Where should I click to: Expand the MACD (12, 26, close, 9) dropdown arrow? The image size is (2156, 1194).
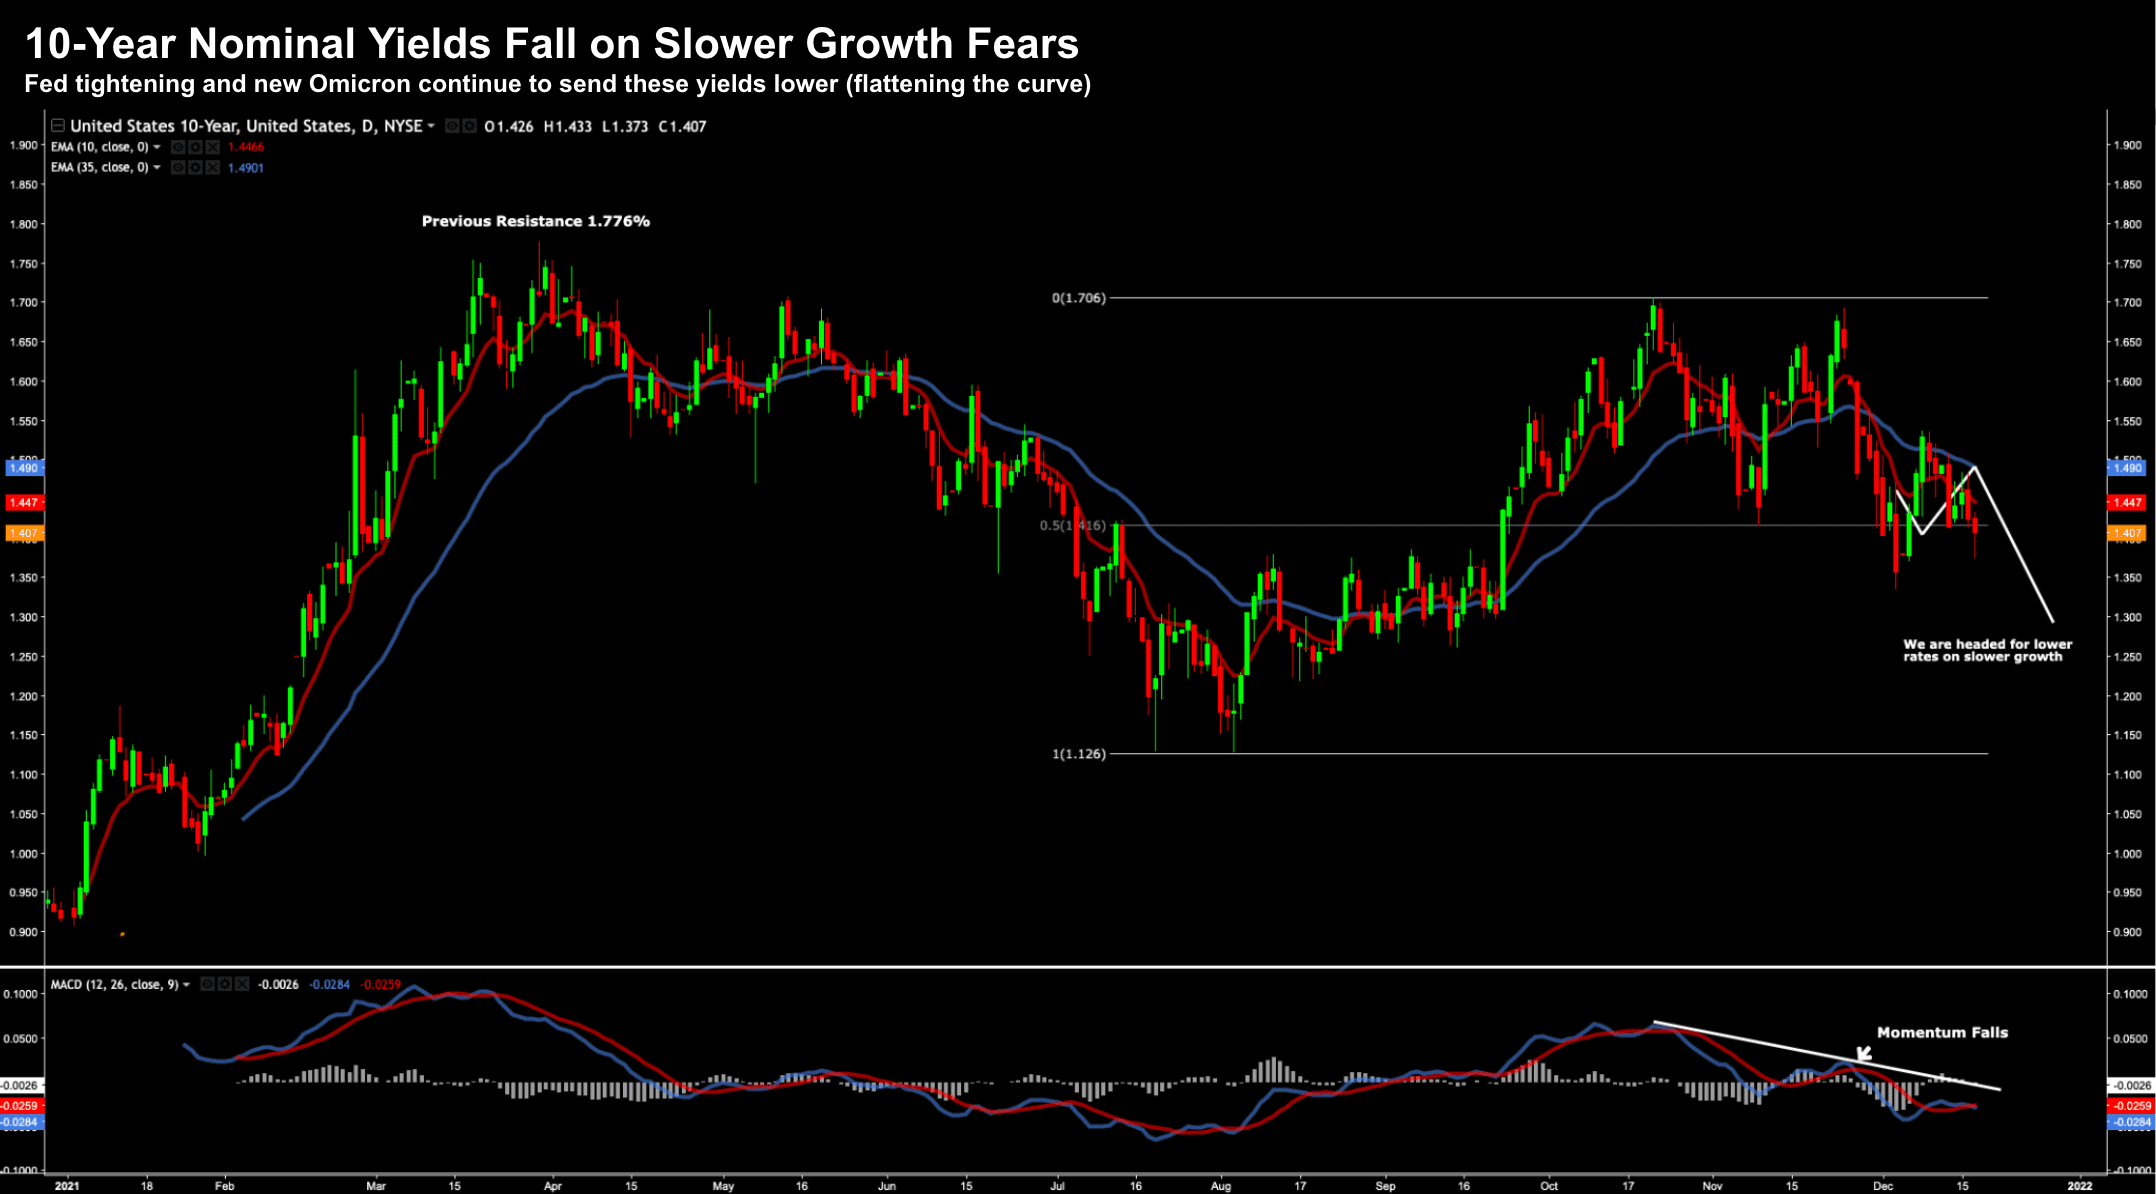point(186,985)
